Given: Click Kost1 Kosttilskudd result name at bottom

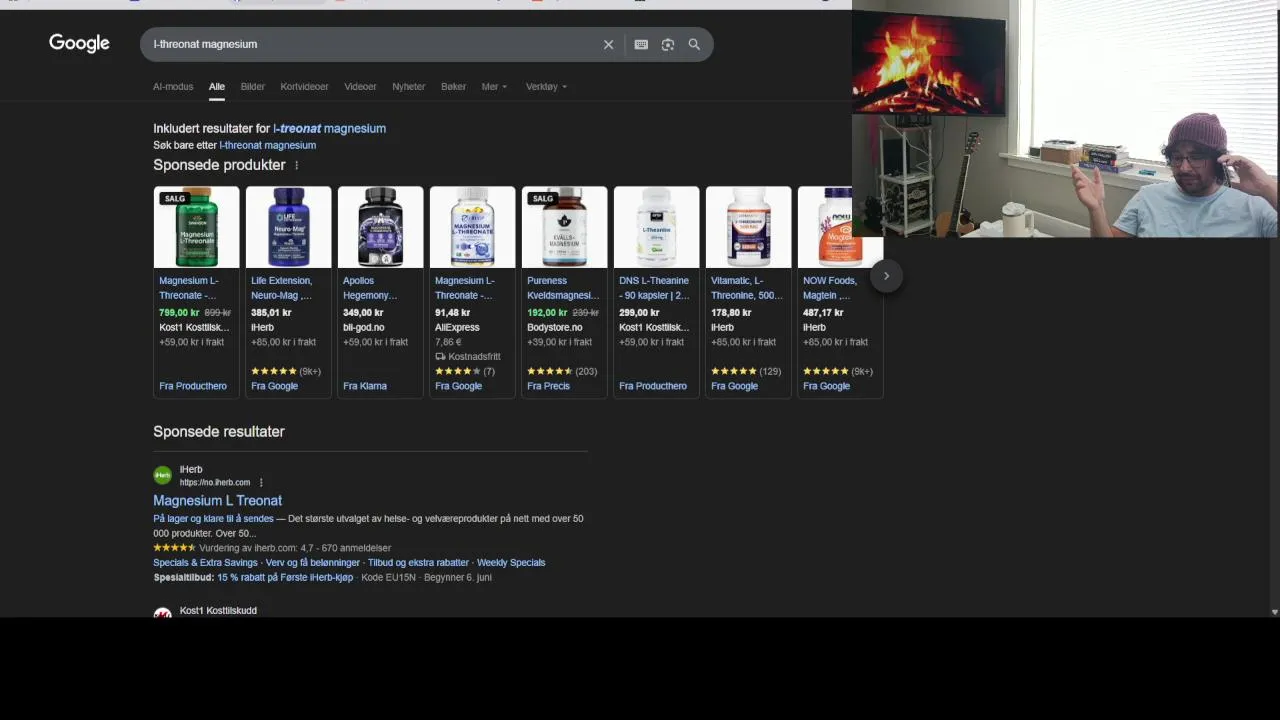Looking at the screenshot, I should click(218, 610).
